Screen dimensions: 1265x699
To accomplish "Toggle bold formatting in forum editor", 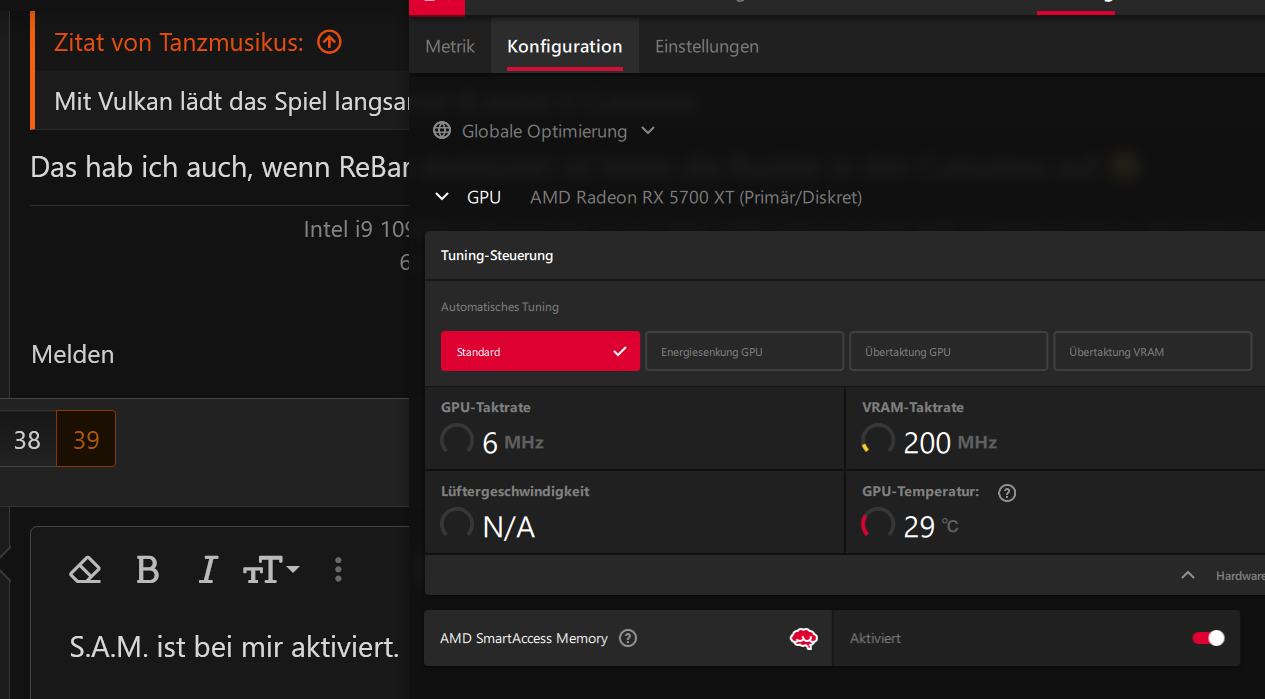I will (x=148, y=570).
